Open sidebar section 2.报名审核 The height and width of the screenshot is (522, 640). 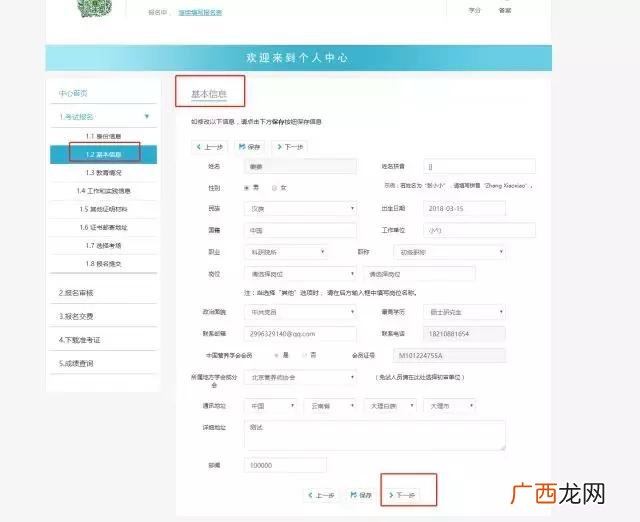(103, 293)
